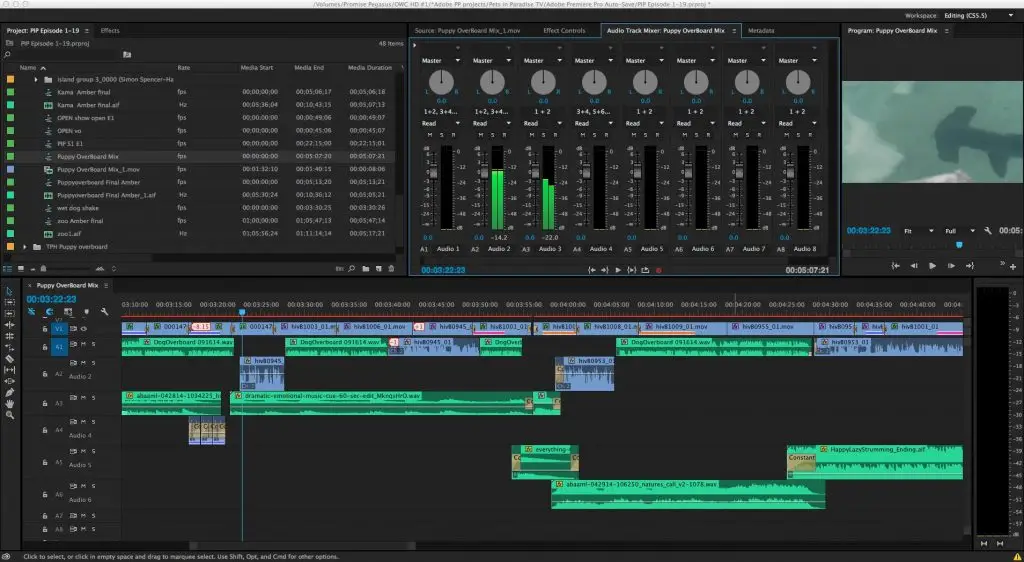This screenshot has height=562, width=1024.
Task: Mute Audio 8 in the Audio Track Mixer
Action: 786,135
